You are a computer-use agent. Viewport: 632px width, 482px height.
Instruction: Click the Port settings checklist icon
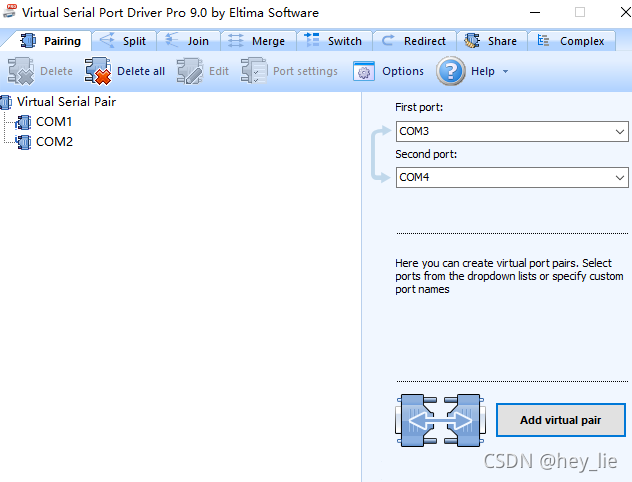point(254,71)
